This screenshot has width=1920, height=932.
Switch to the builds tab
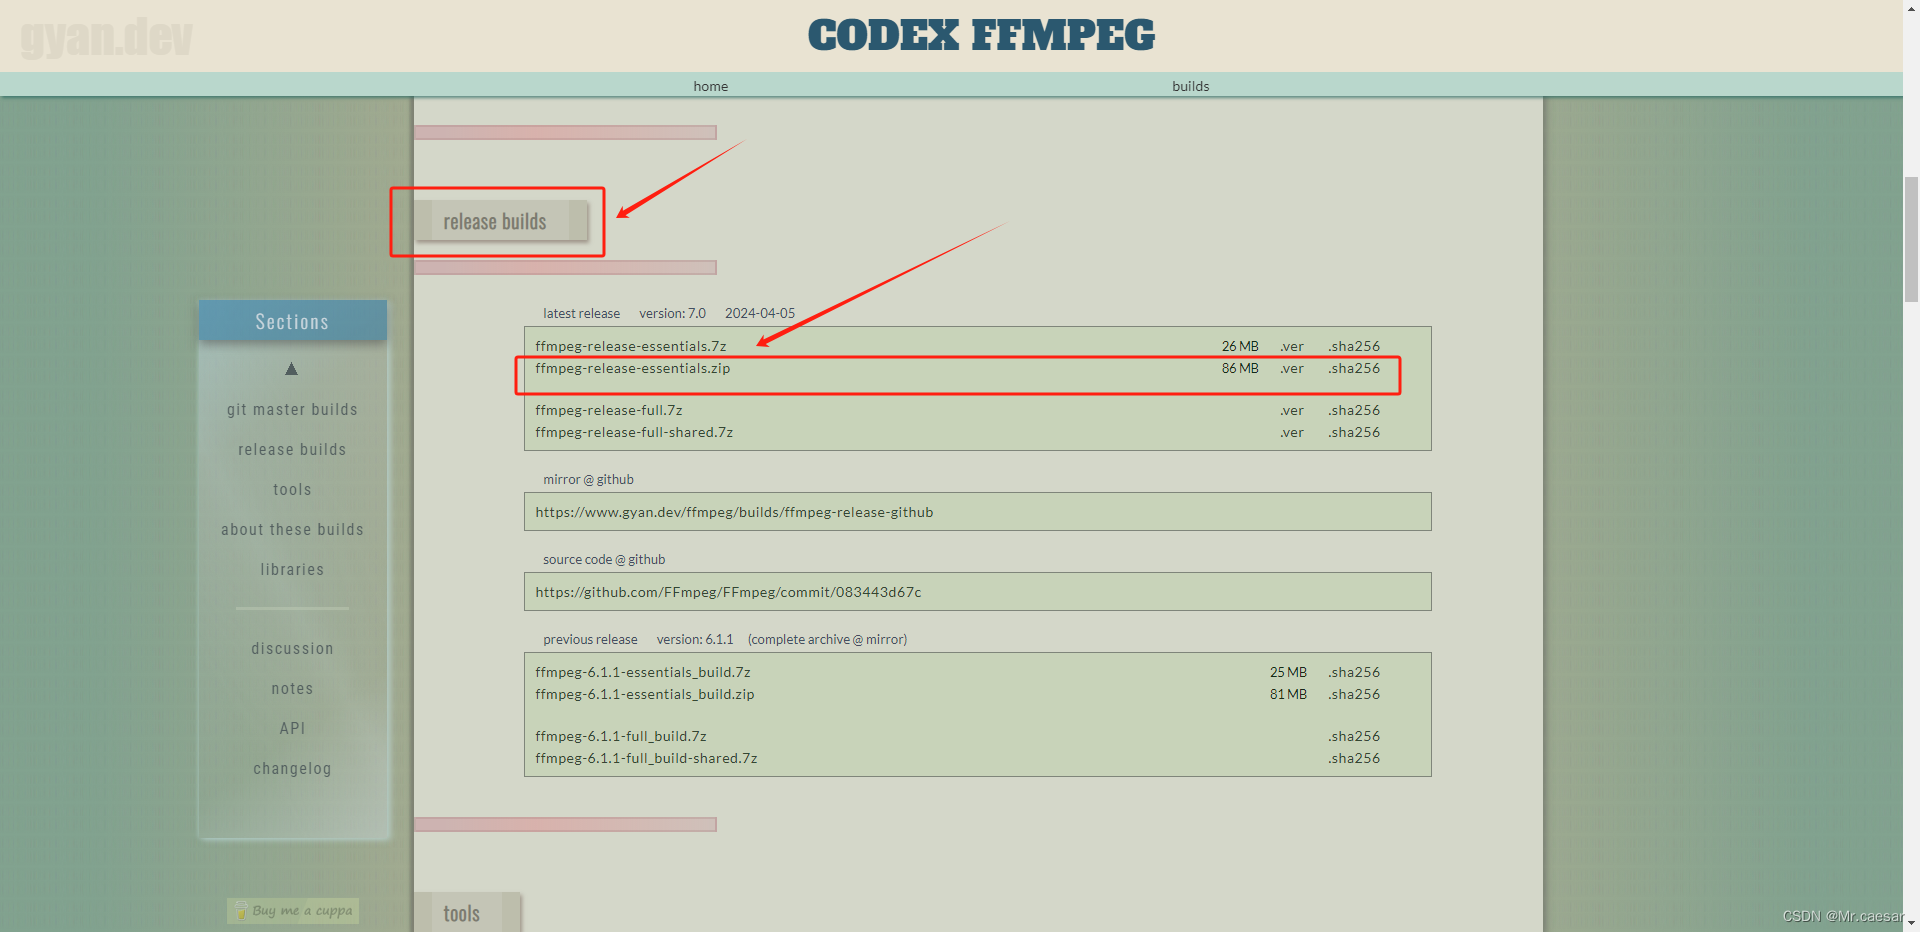(1189, 86)
